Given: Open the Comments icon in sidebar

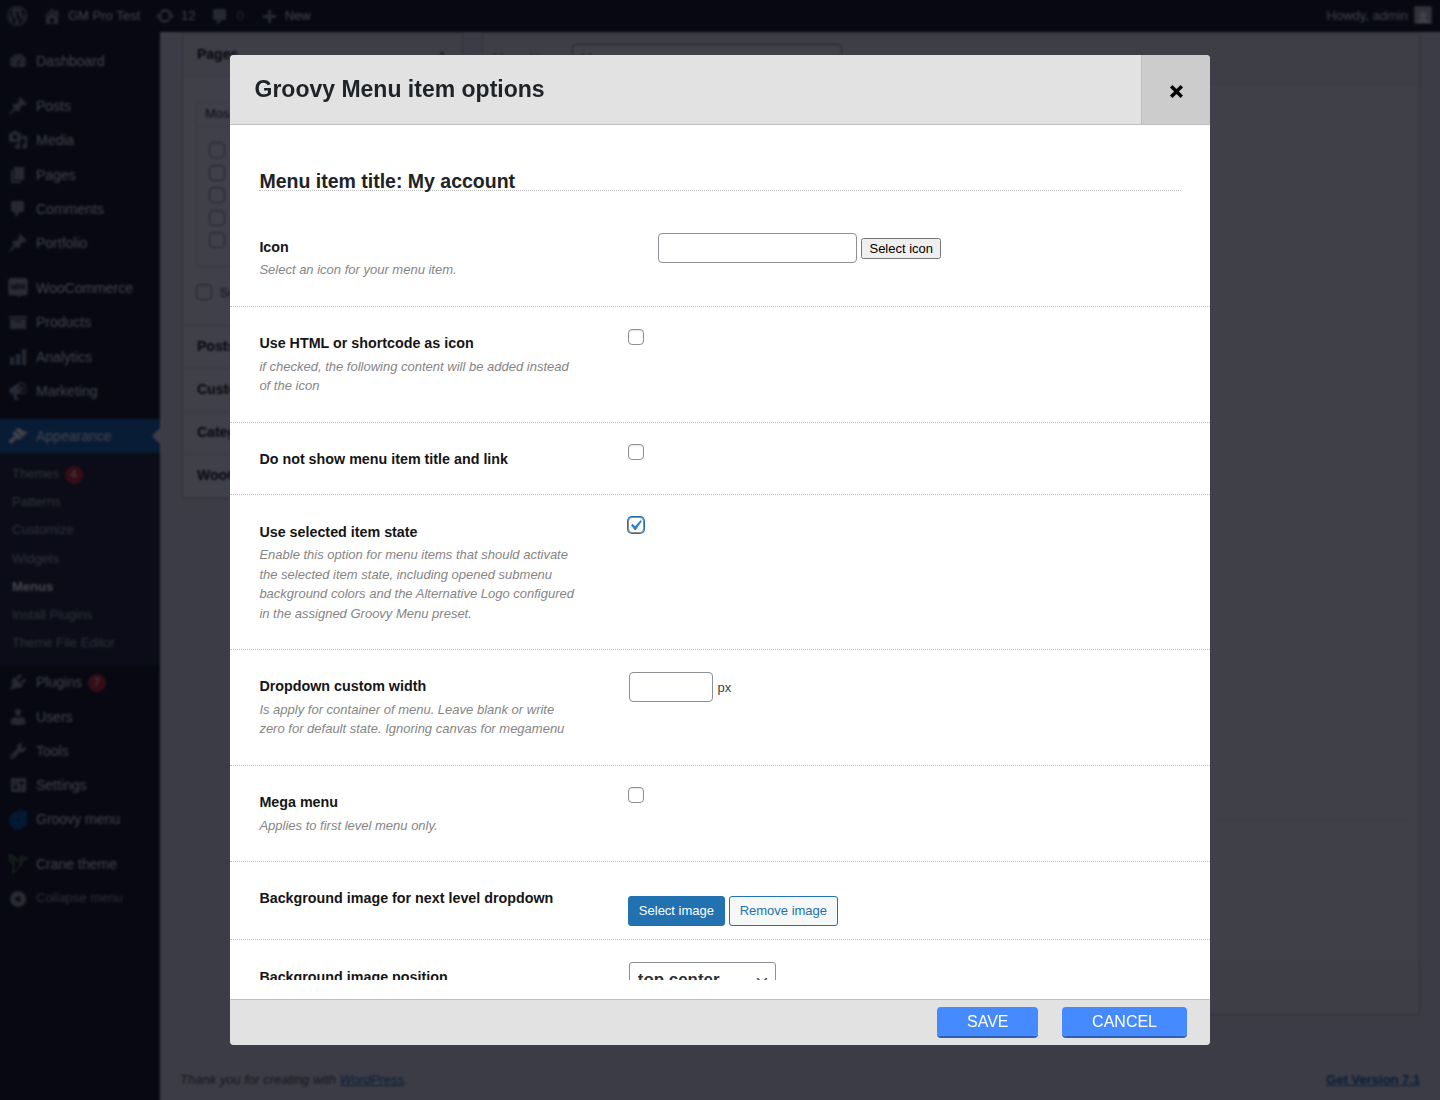Looking at the screenshot, I should (18, 209).
